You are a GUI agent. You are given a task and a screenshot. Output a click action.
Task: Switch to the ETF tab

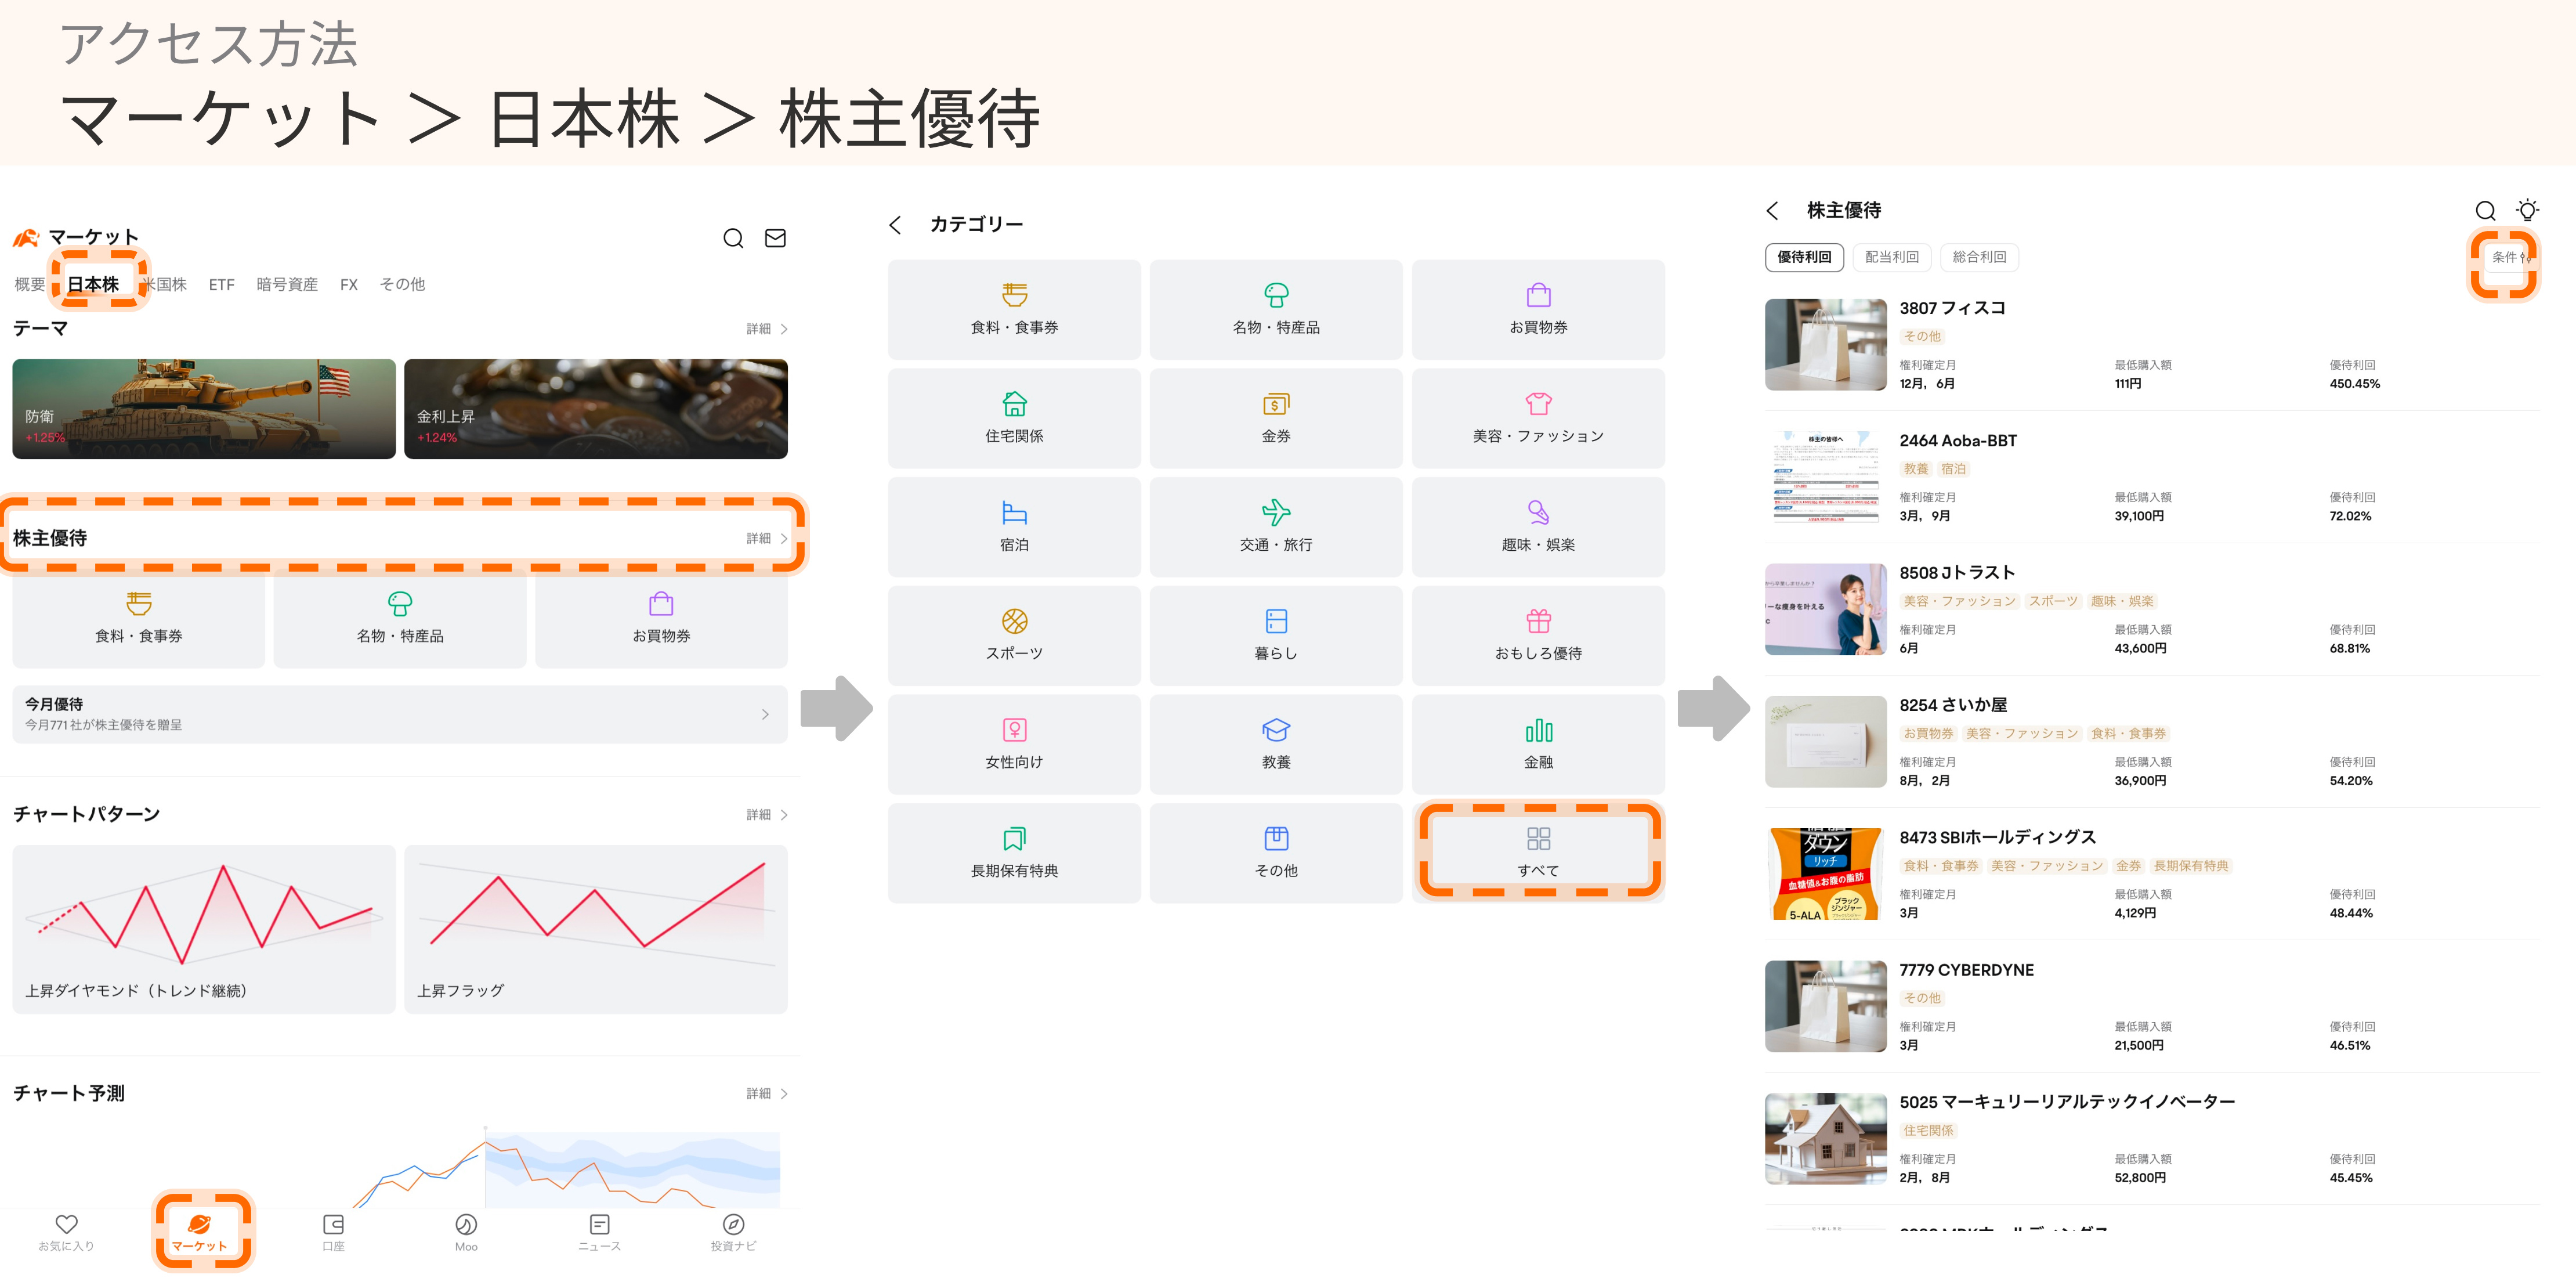(221, 285)
